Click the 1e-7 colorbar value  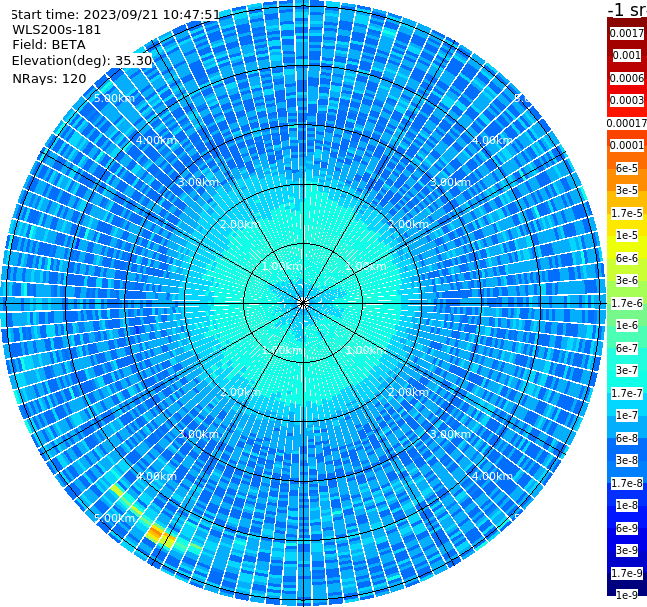[x=627, y=415]
